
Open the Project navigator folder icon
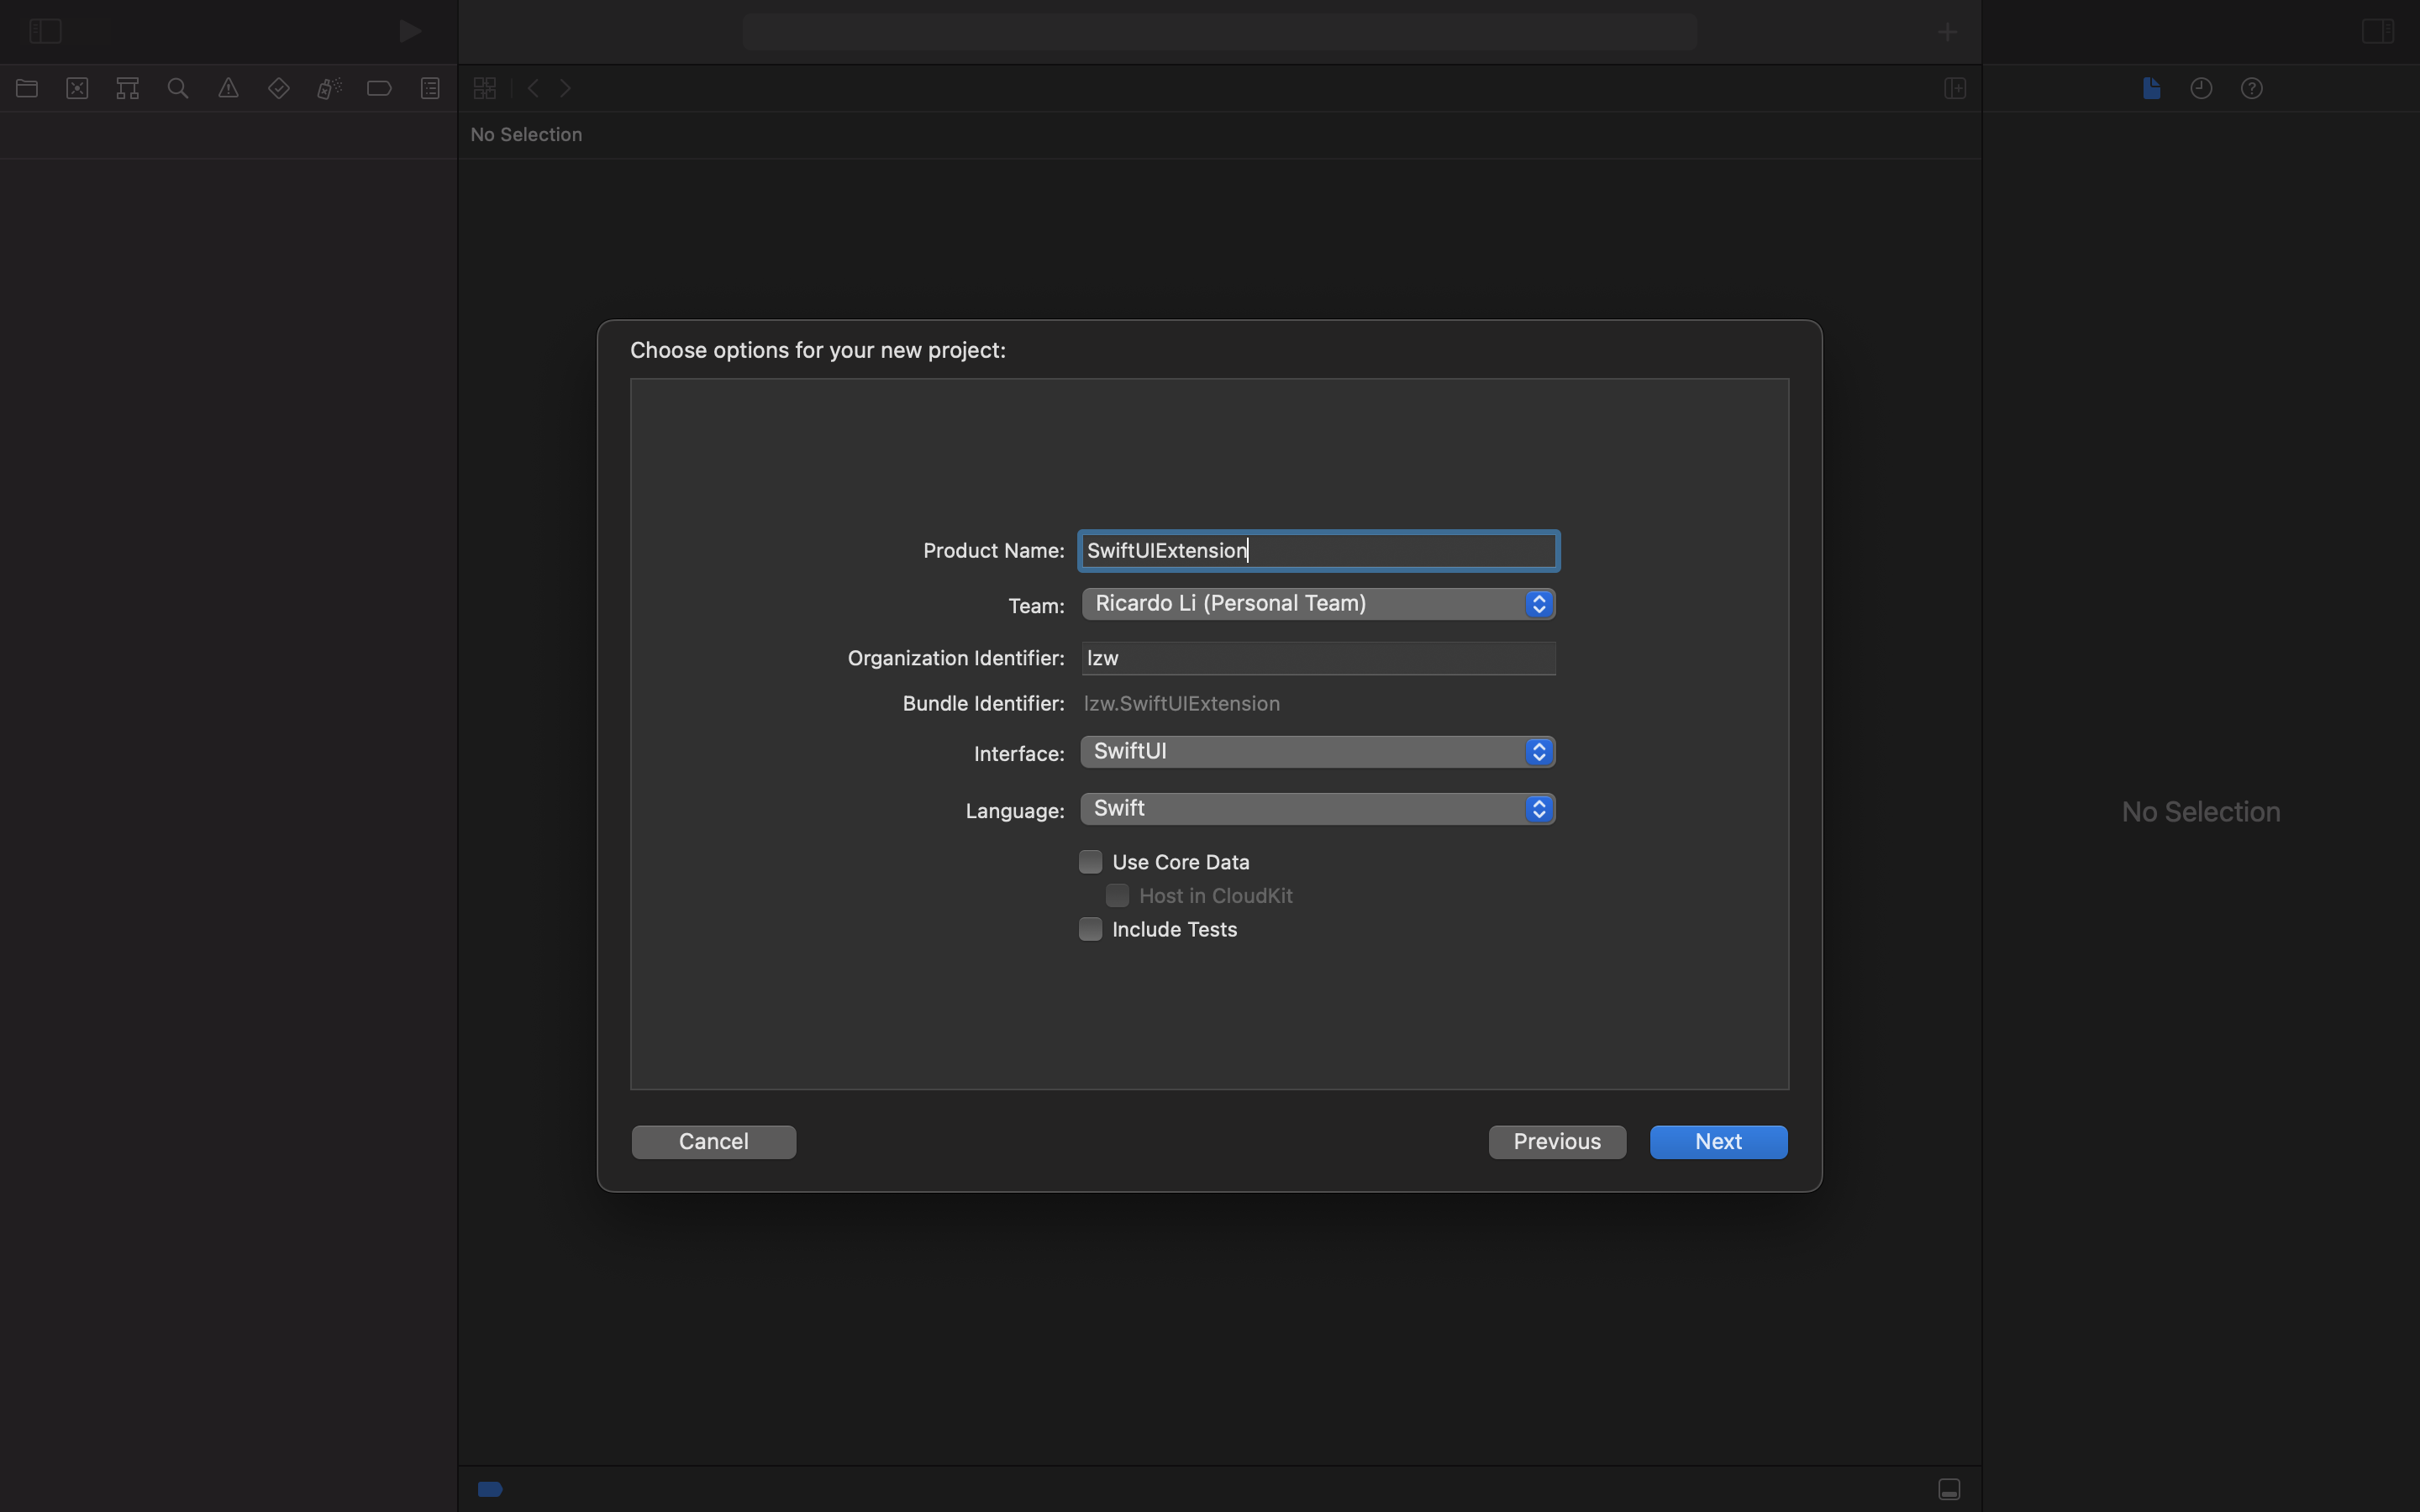pos(27,89)
